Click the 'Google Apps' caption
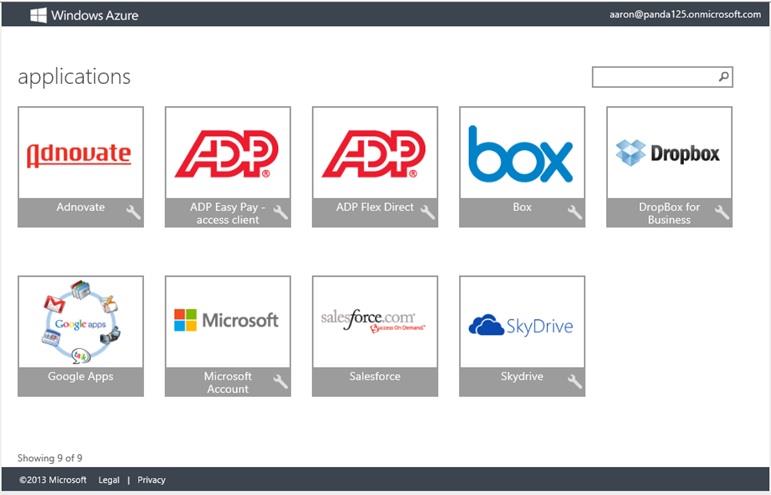The image size is (771, 495). tap(81, 377)
